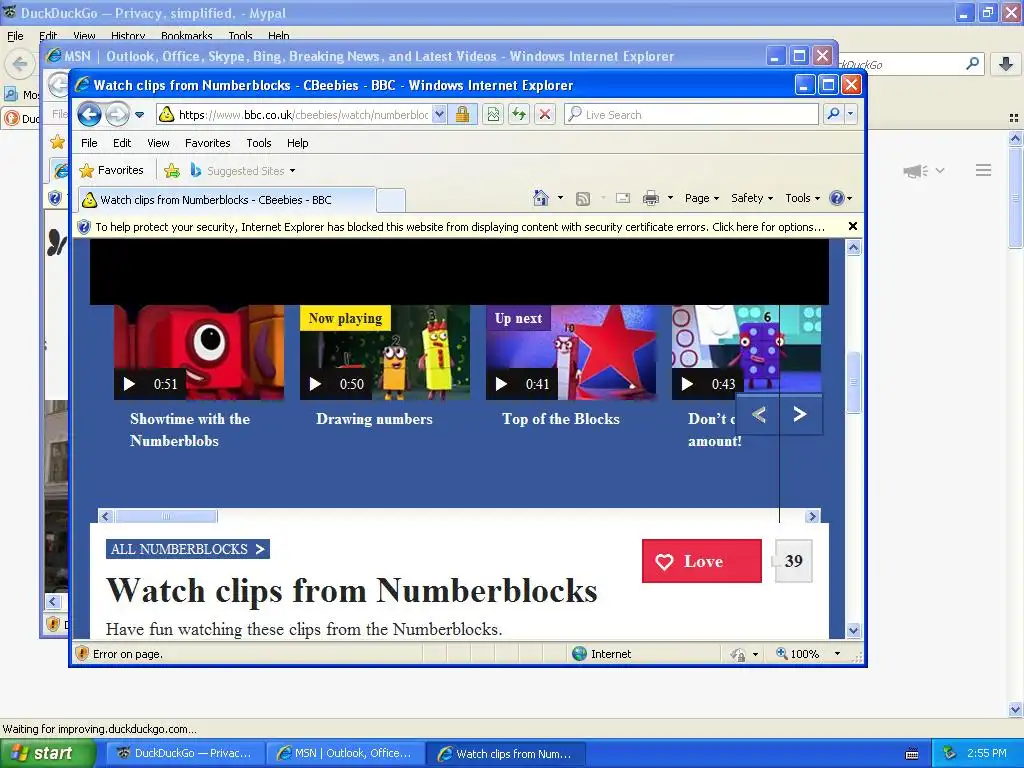Play the Drawing numbers clip thumbnail

pos(385,352)
